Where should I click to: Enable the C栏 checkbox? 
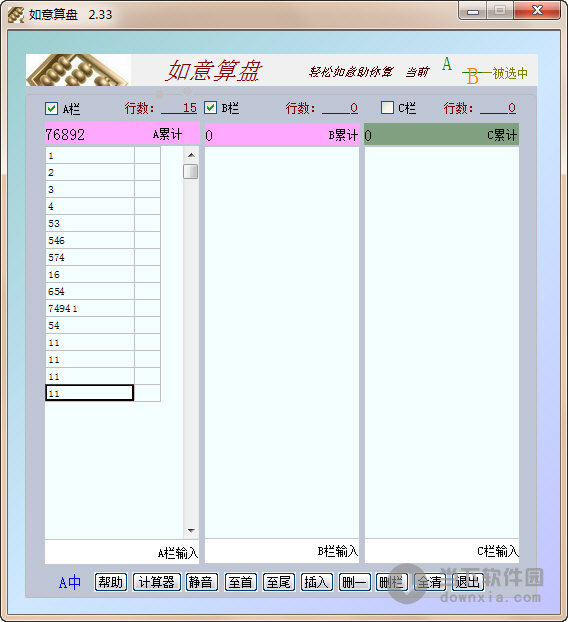point(387,108)
